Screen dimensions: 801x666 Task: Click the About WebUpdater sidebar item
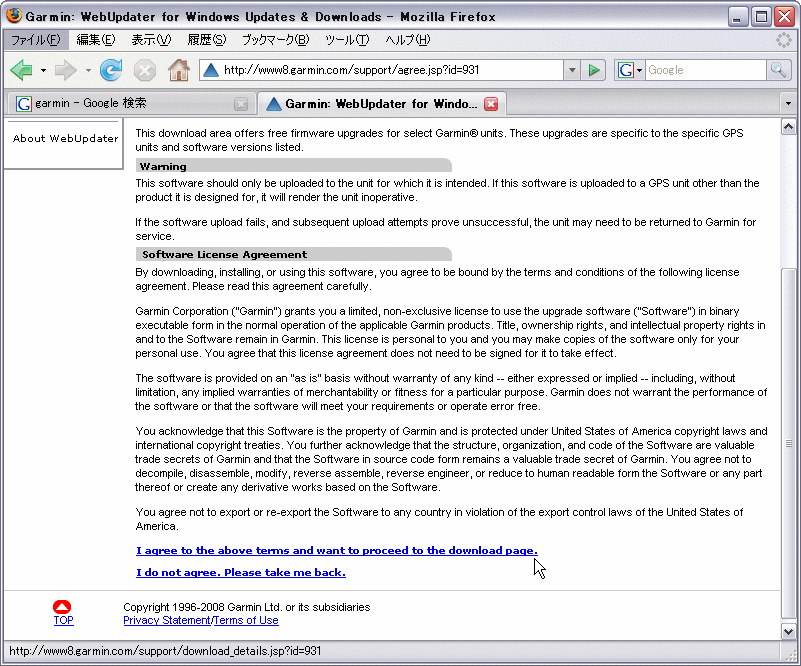65,138
